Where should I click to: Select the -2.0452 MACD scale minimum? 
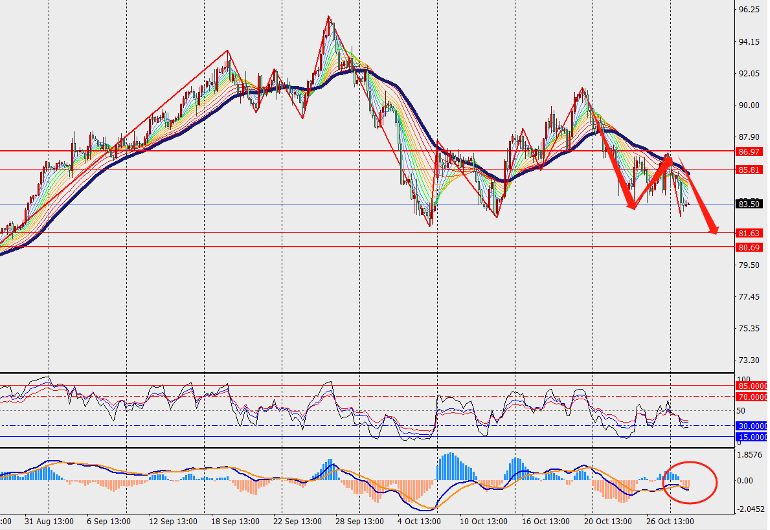pos(751,509)
